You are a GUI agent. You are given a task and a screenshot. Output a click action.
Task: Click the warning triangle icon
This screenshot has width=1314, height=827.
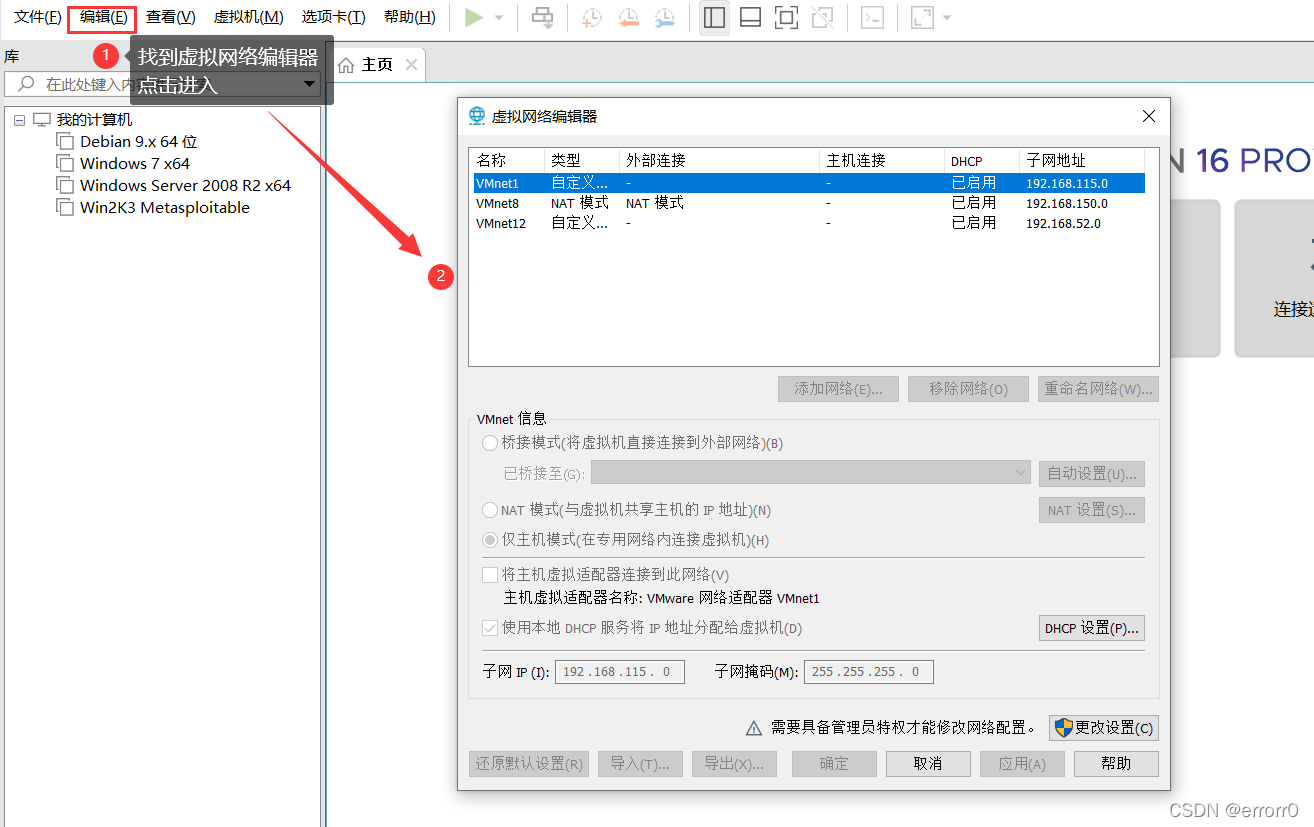[x=755, y=728]
